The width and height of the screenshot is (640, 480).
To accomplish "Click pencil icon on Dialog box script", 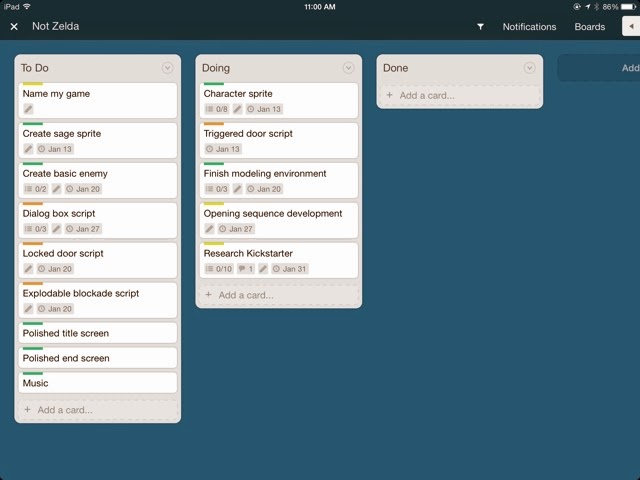I will pyautogui.click(x=56, y=229).
